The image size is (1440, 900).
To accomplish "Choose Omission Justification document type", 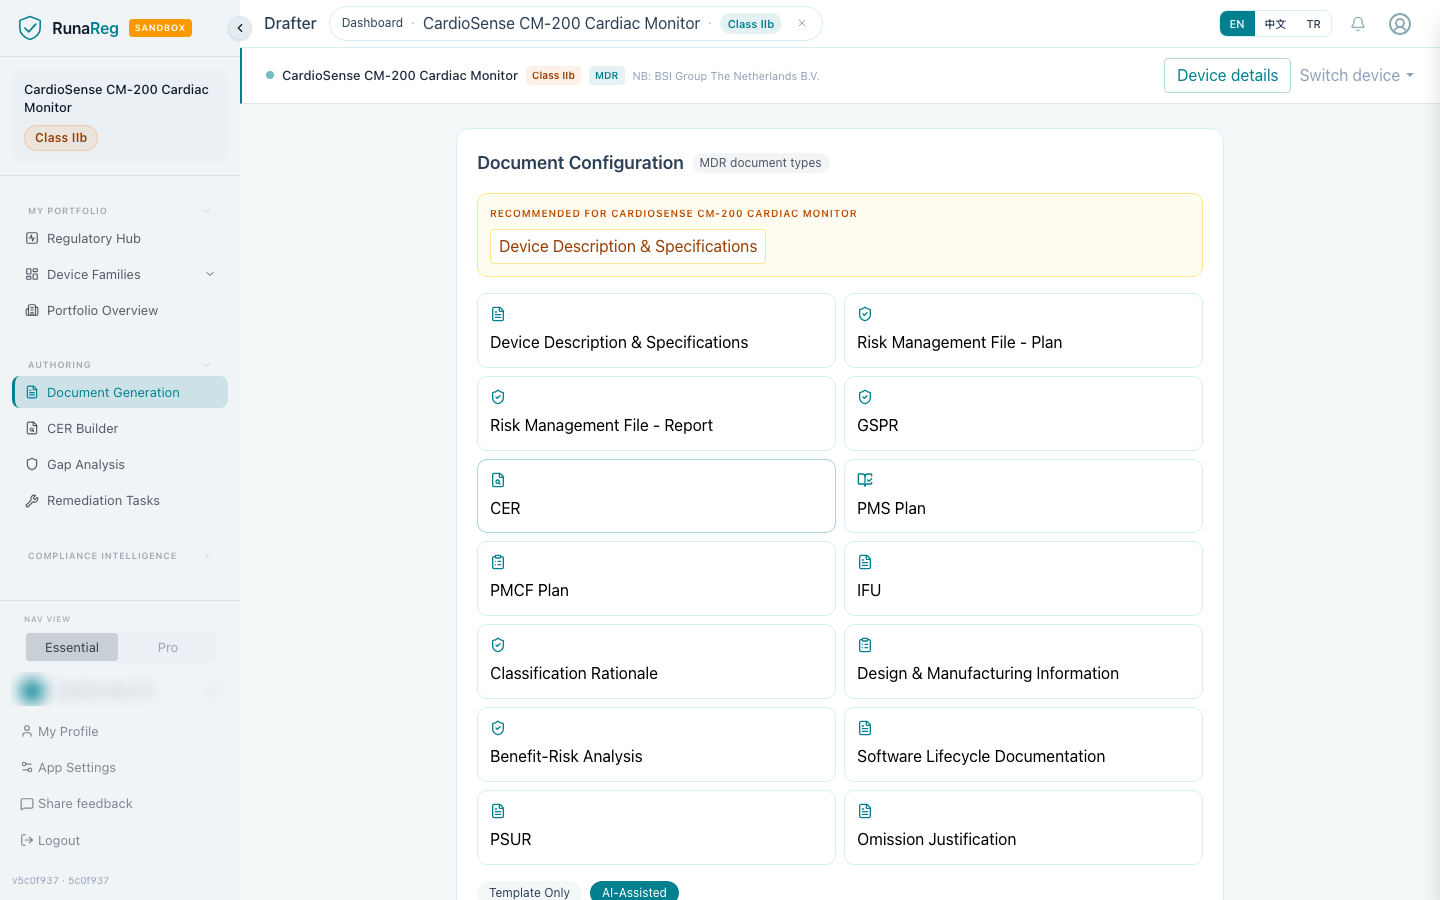I will (x=1023, y=827).
